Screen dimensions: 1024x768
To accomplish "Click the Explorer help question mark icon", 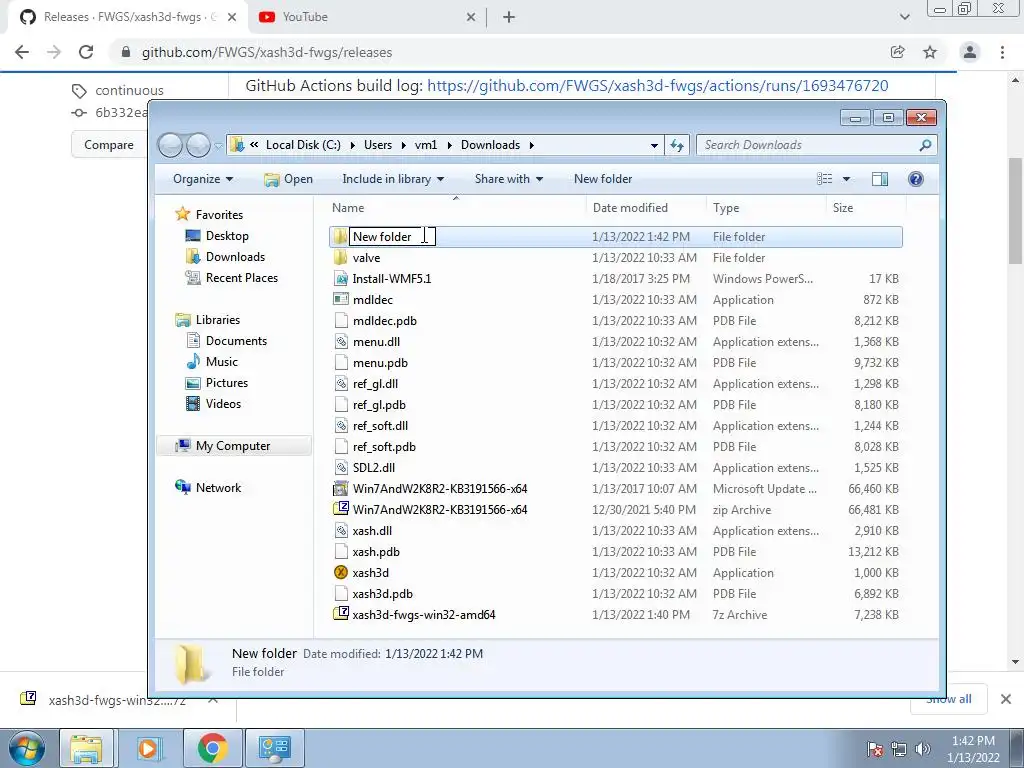I will click(916, 179).
